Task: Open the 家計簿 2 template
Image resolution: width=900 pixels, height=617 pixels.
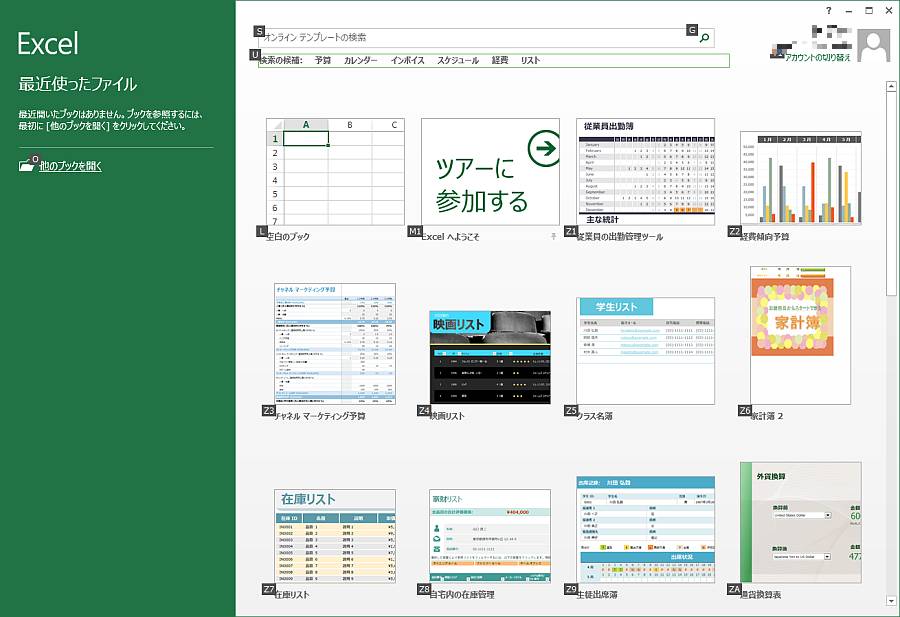Action: (x=801, y=335)
